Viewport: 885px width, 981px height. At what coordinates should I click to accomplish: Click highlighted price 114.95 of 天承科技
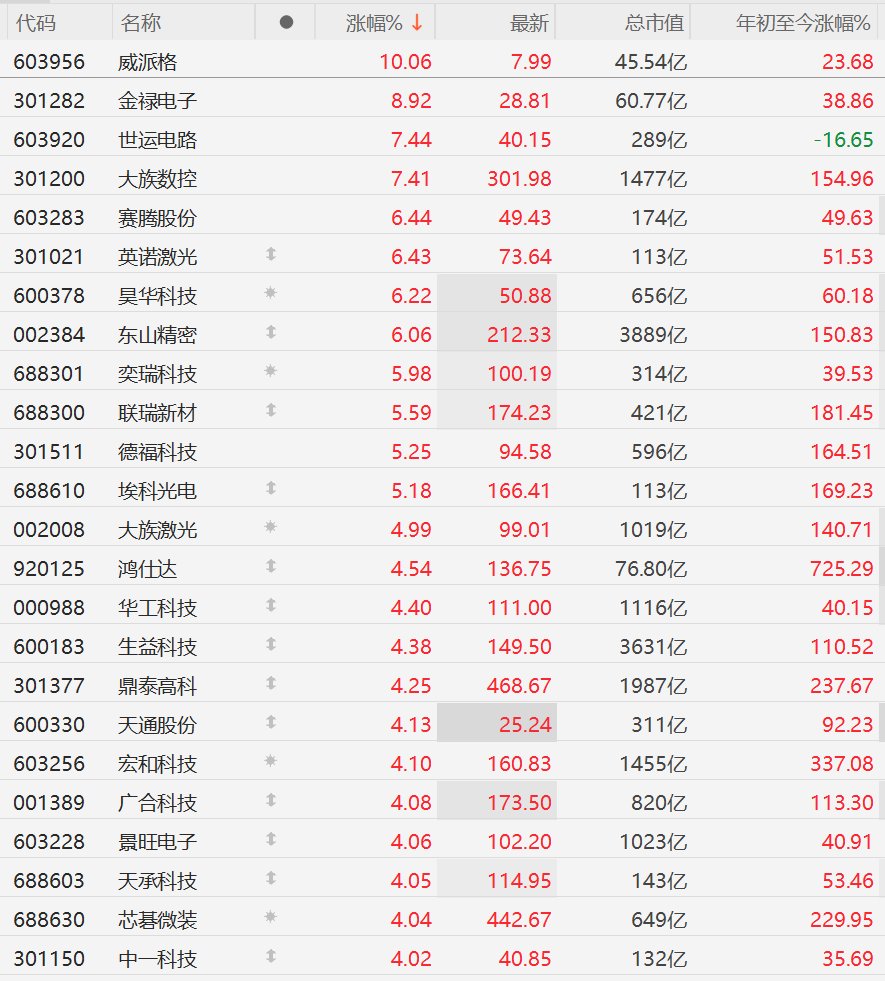520,880
